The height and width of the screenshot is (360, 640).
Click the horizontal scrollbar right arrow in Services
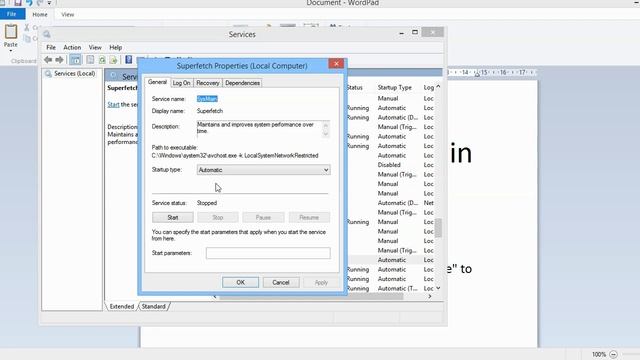(x=430, y=297)
